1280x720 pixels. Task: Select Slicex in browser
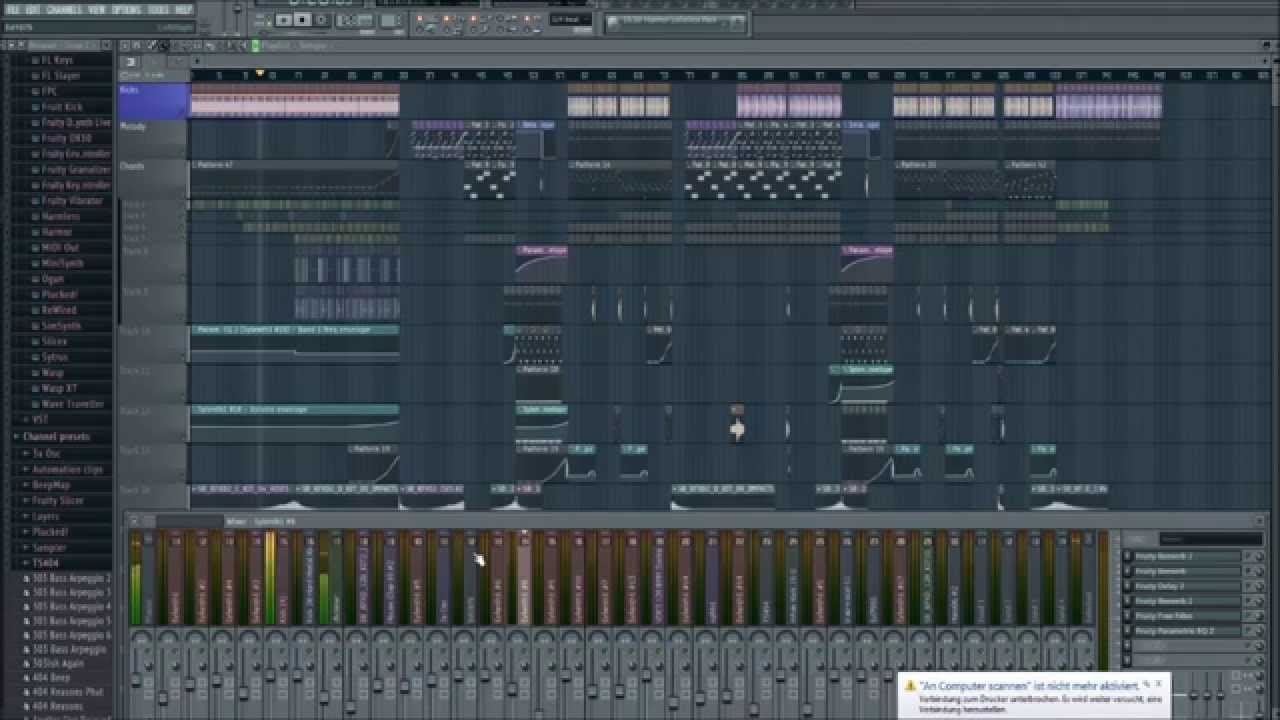(x=54, y=342)
